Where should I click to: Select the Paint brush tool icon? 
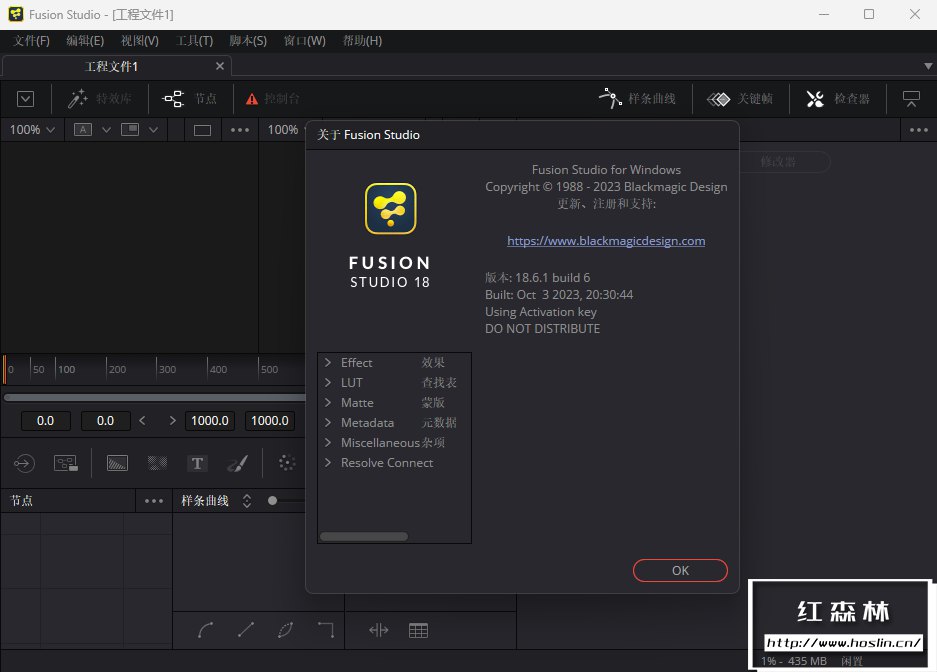[x=237, y=463]
